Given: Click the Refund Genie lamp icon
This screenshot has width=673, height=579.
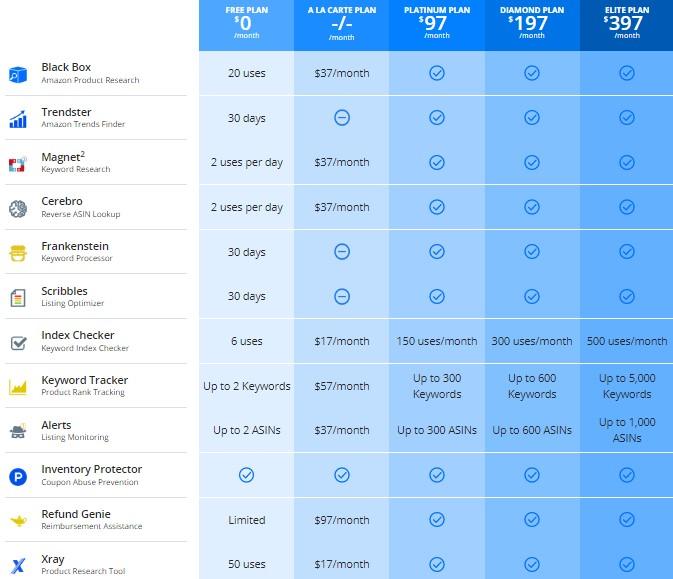Looking at the screenshot, I should pyautogui.click(x=18, y=520).
